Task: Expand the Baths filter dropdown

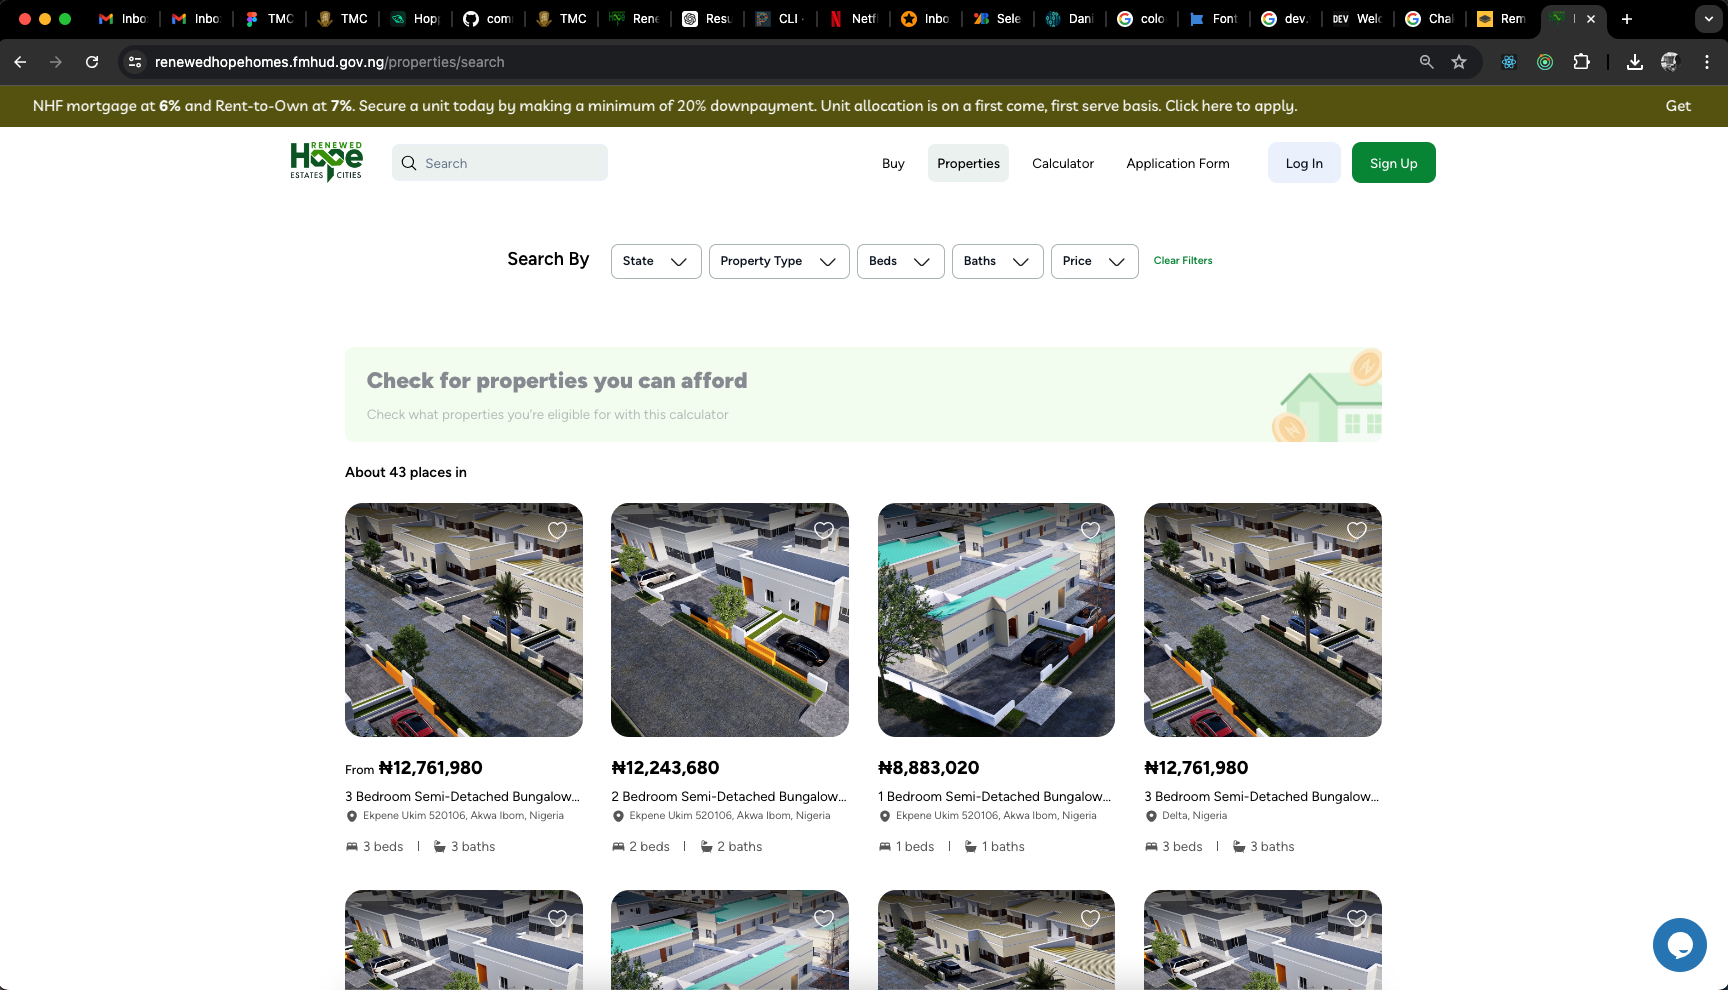Action: (x=997, y=261)
